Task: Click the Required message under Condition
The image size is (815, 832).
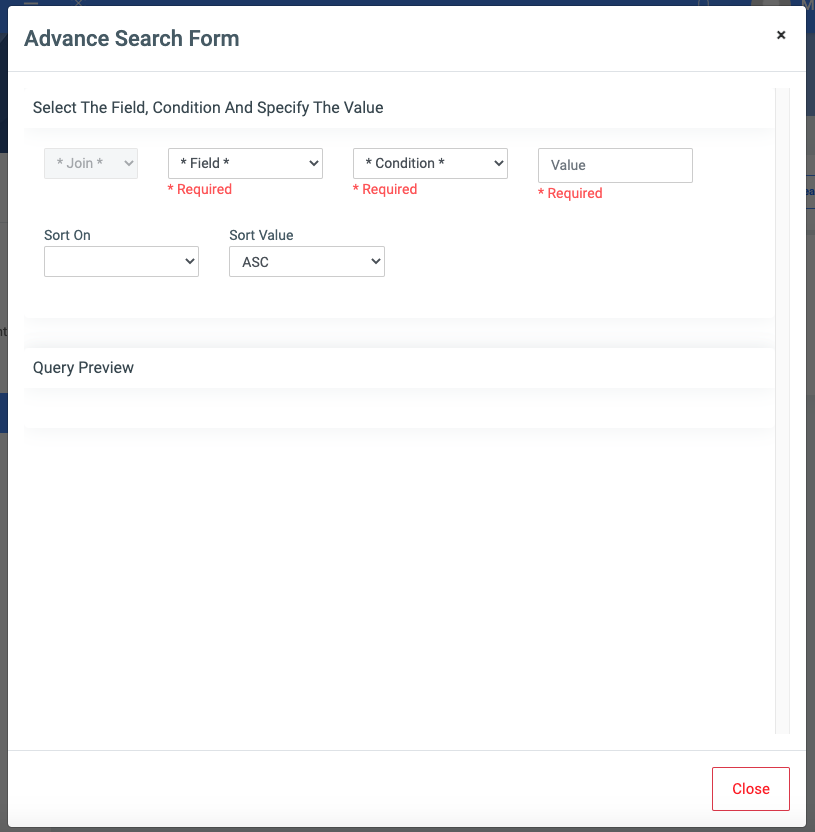Action: [385, 190]
